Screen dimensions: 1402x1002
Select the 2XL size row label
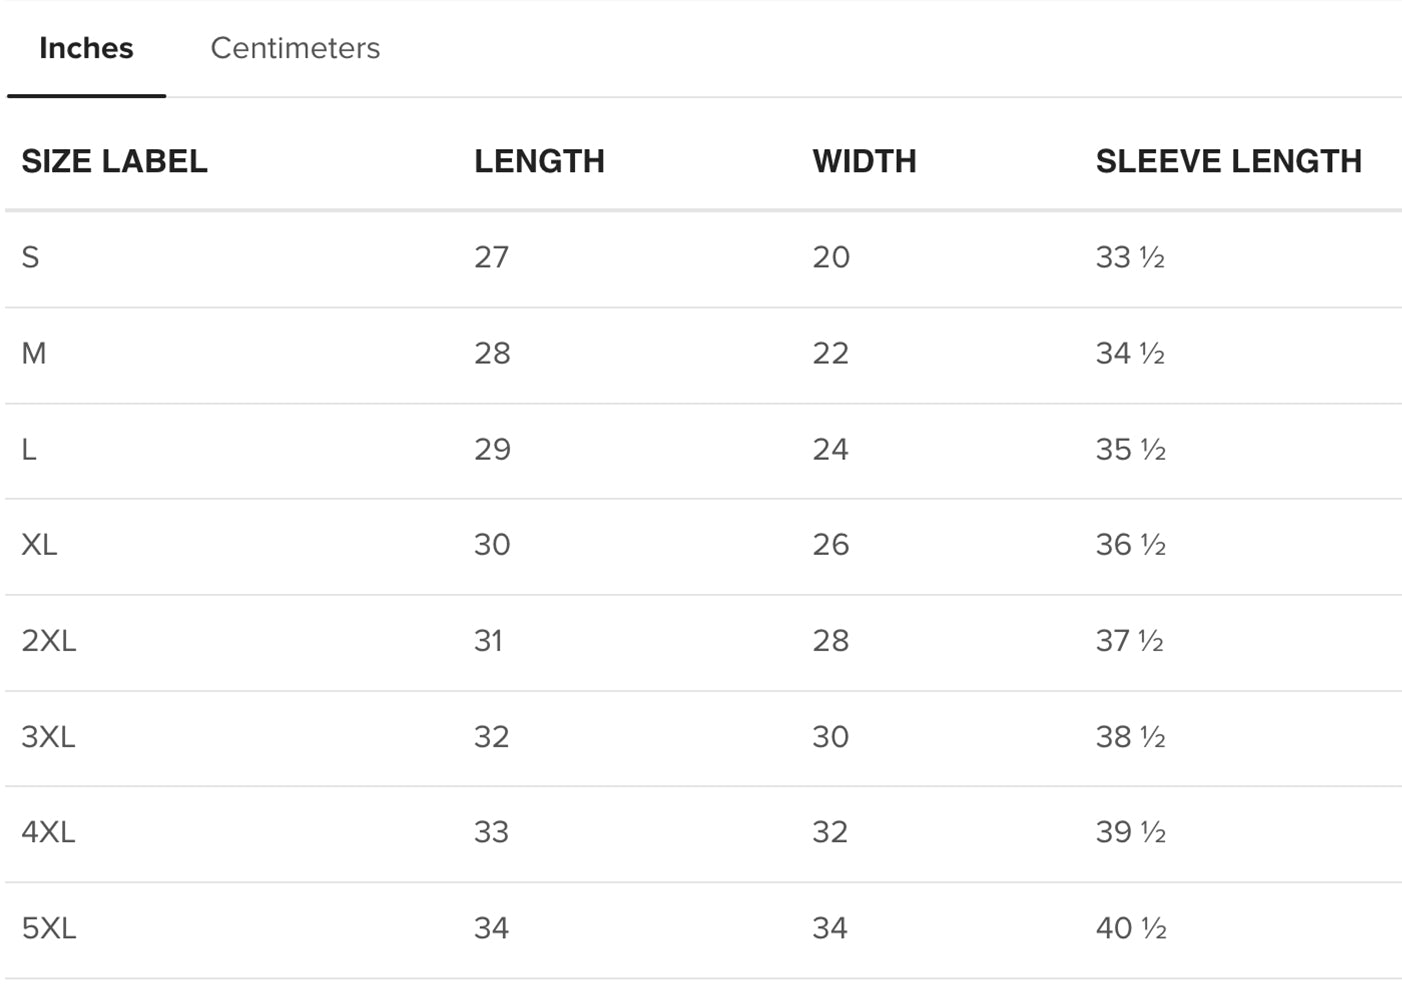(49, 640)
